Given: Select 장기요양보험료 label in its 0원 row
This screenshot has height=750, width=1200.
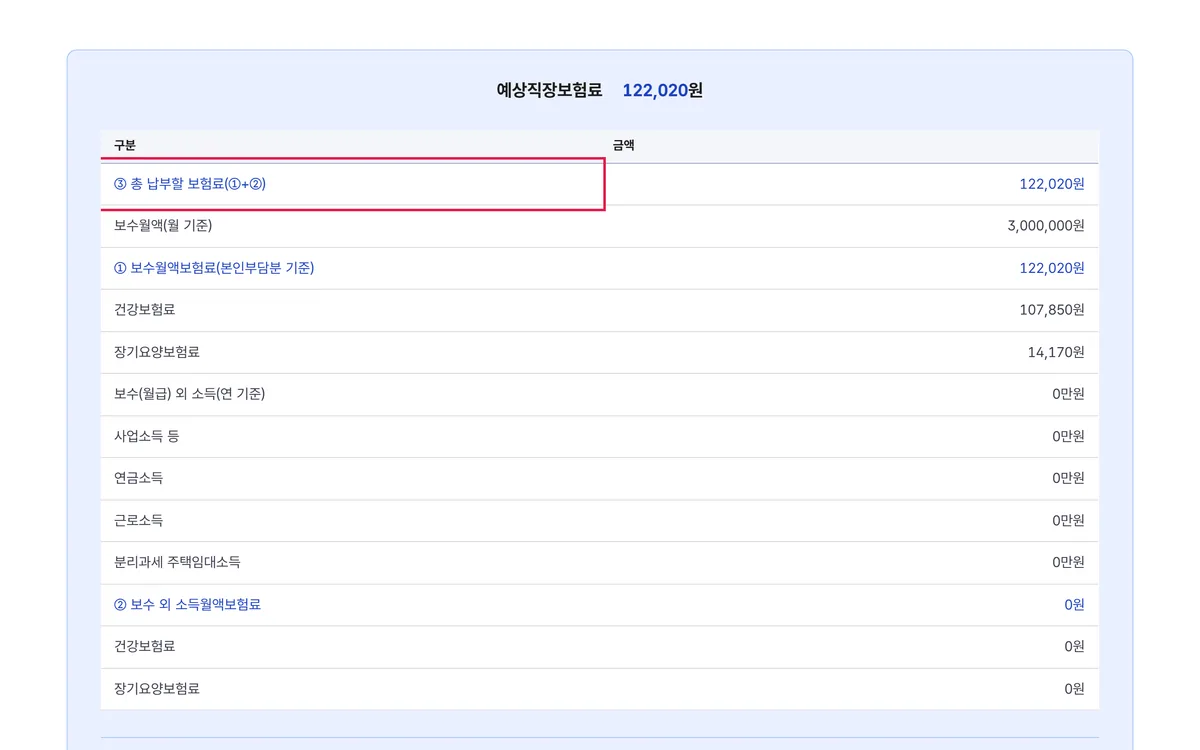Looking at the screenshot, I should 157,688.
